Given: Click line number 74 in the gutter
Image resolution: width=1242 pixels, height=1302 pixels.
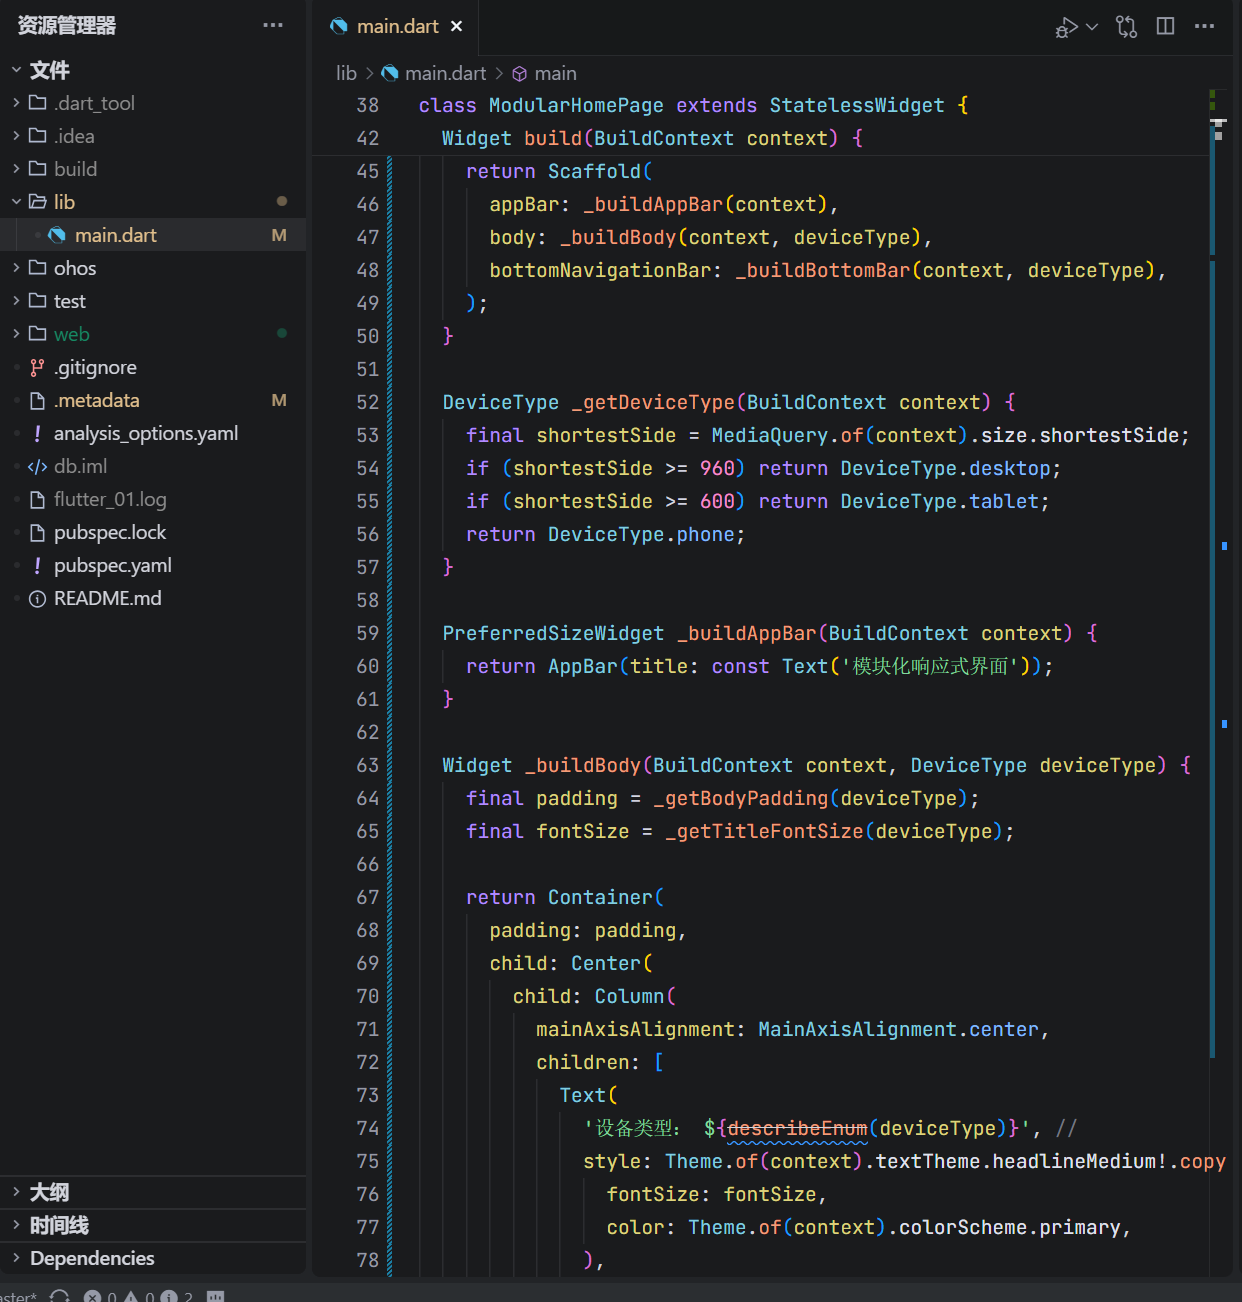Looking at the screenshot, I should point(368,1129).
